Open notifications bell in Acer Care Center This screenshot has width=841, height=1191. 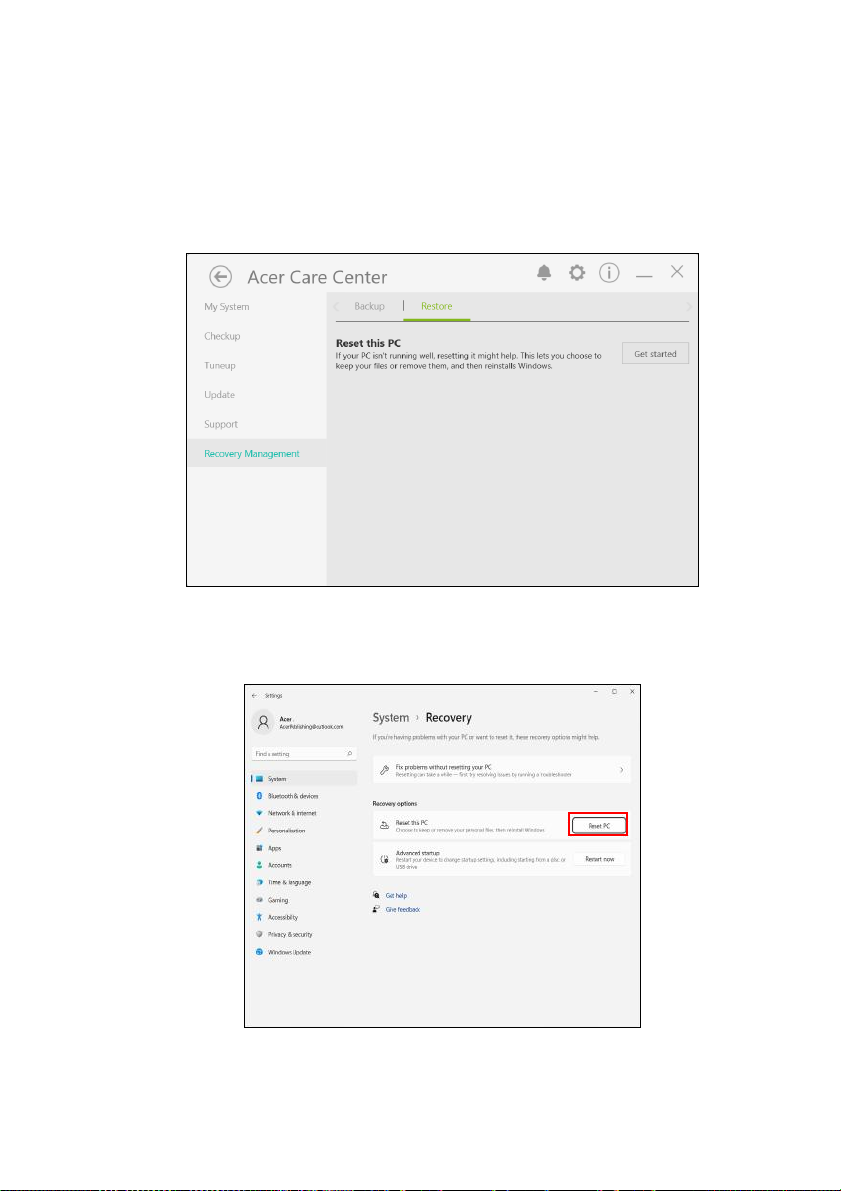click(x=544, y=273)
